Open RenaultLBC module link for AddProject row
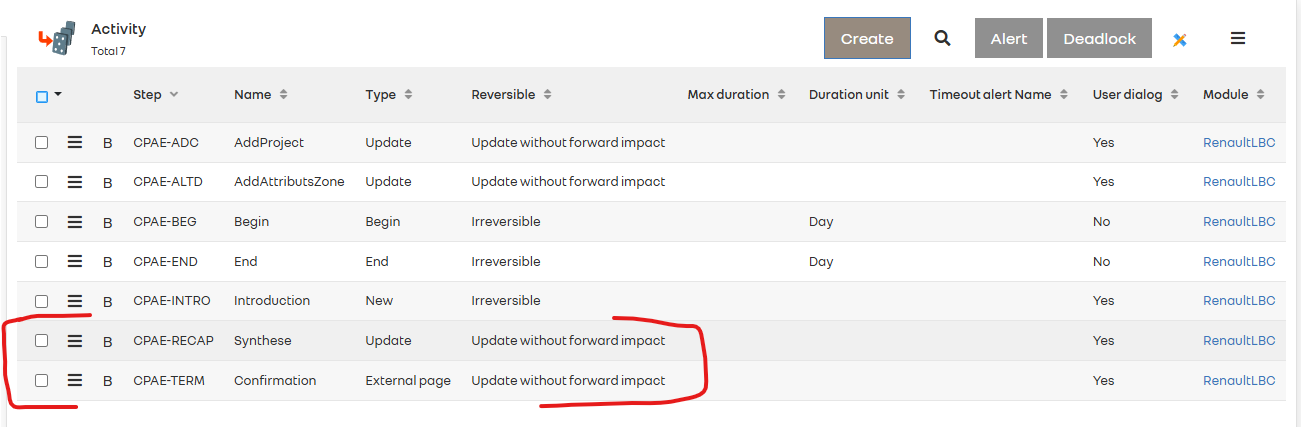 (1239, 142)
